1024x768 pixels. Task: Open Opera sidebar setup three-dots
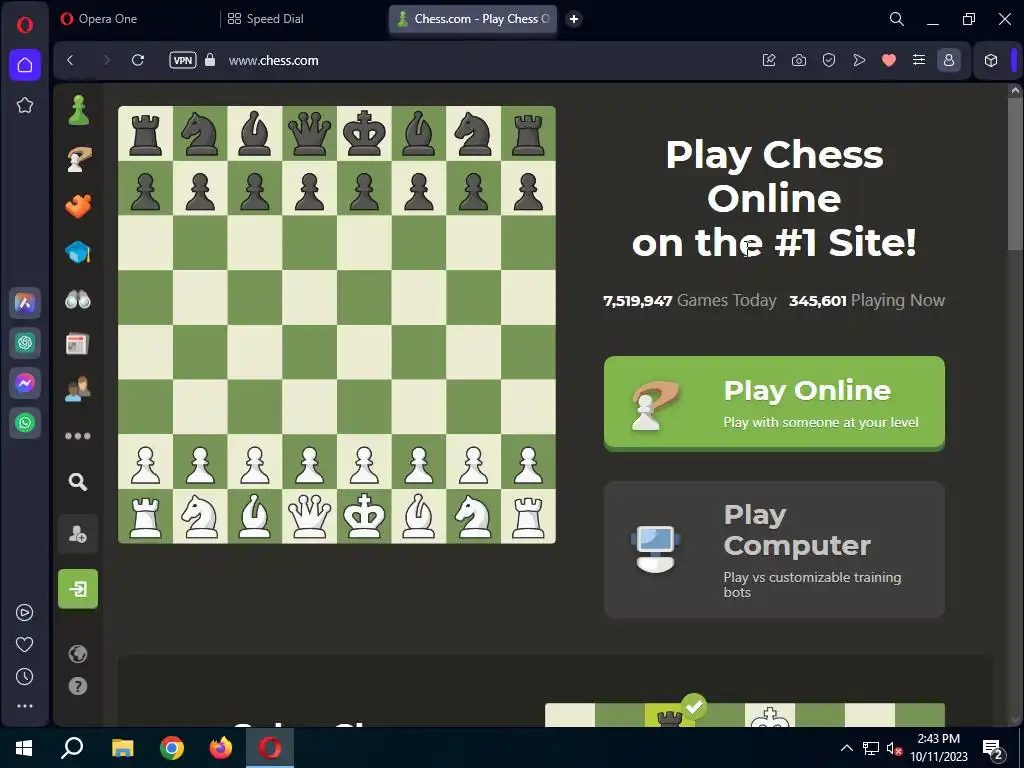pos(24,706)
